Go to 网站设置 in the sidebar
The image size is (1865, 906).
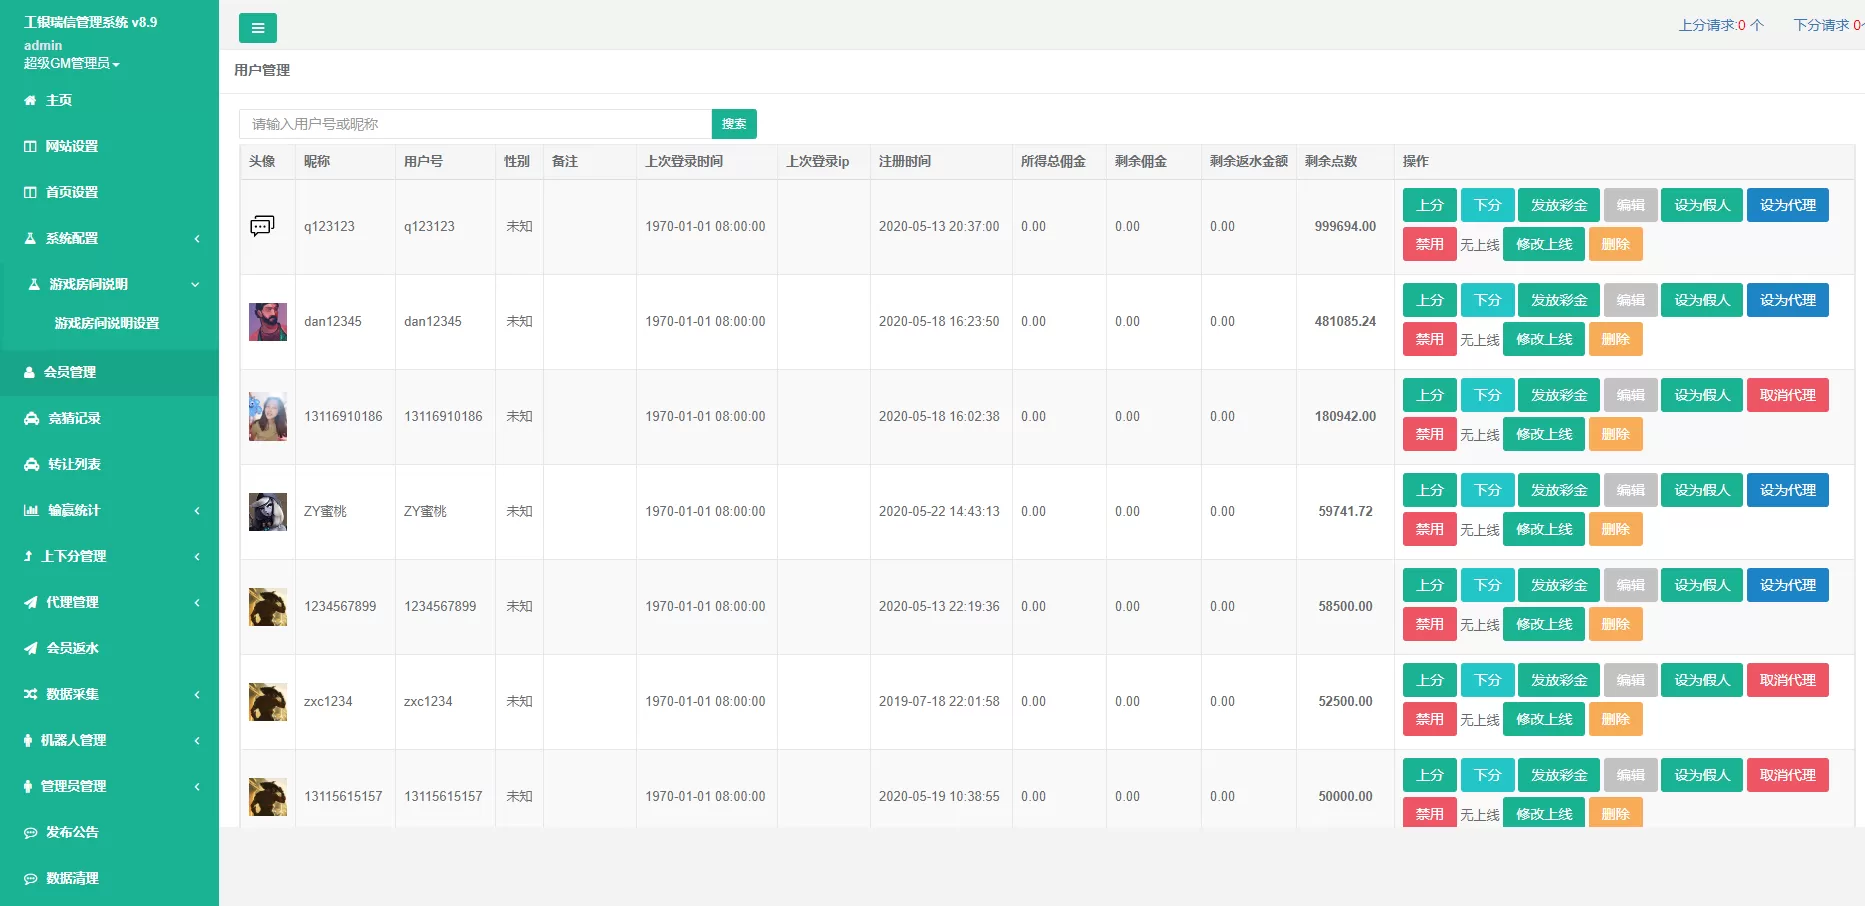coord(72,146)
